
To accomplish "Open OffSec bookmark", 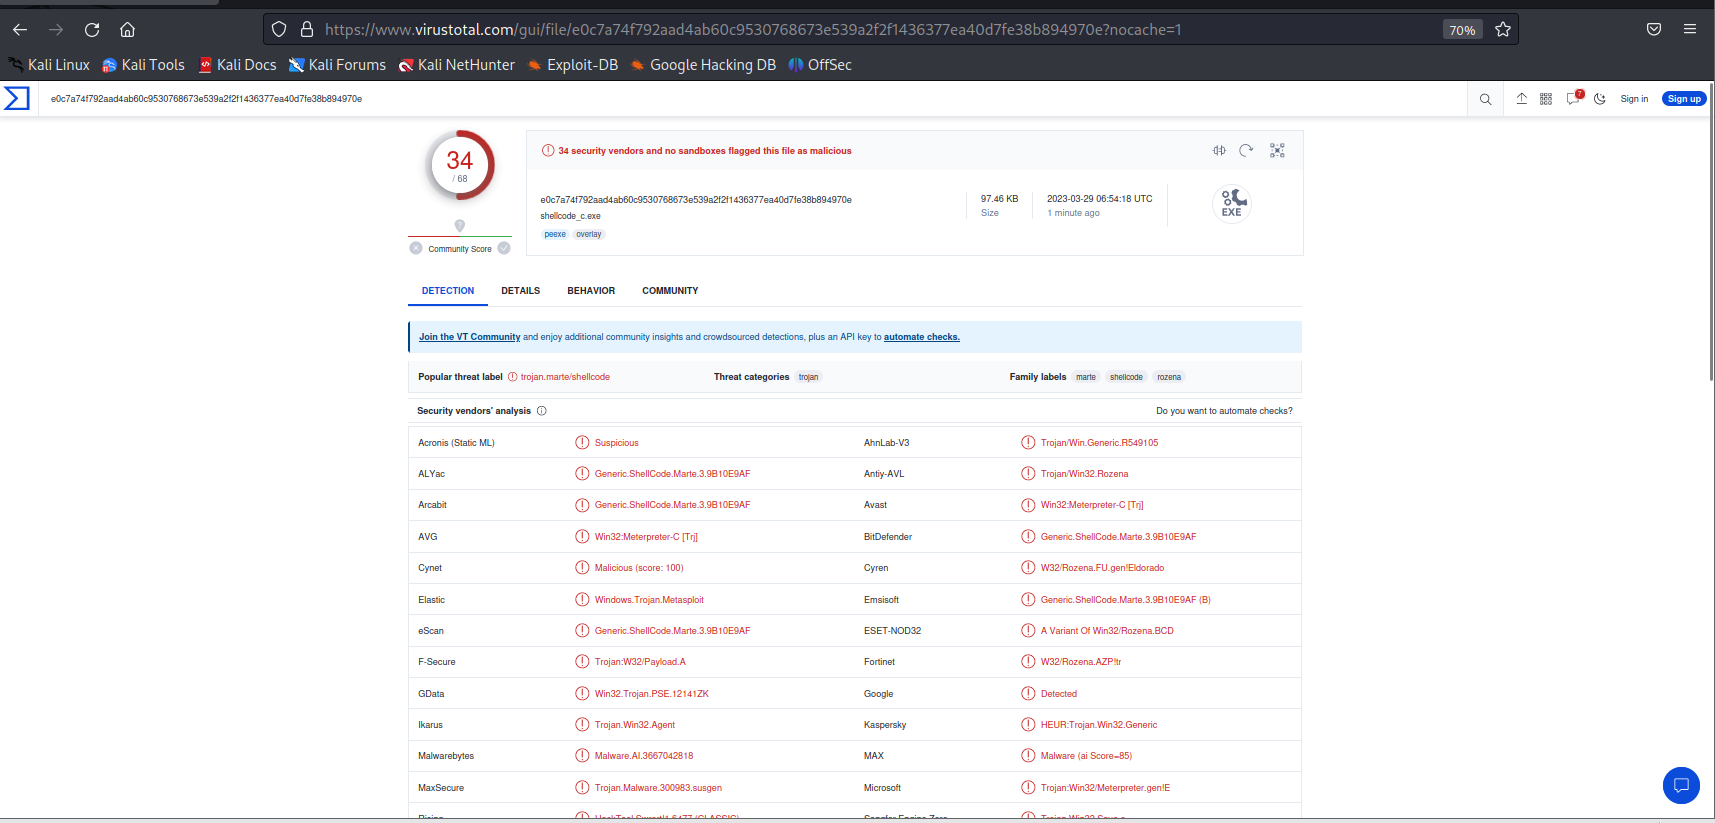I will [820, 65].
